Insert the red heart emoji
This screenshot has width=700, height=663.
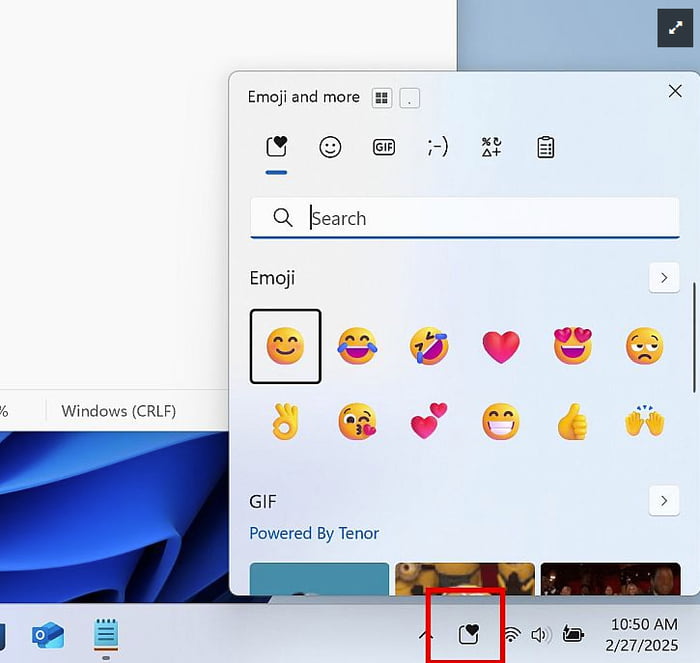[501, 347]
